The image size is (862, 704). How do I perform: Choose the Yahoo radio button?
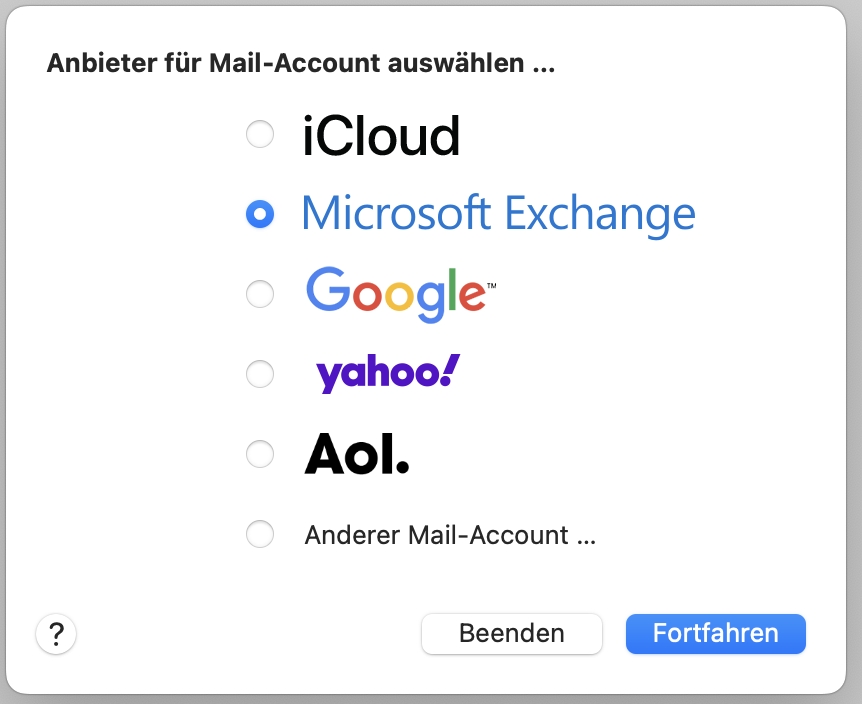[x=260, y=374]
